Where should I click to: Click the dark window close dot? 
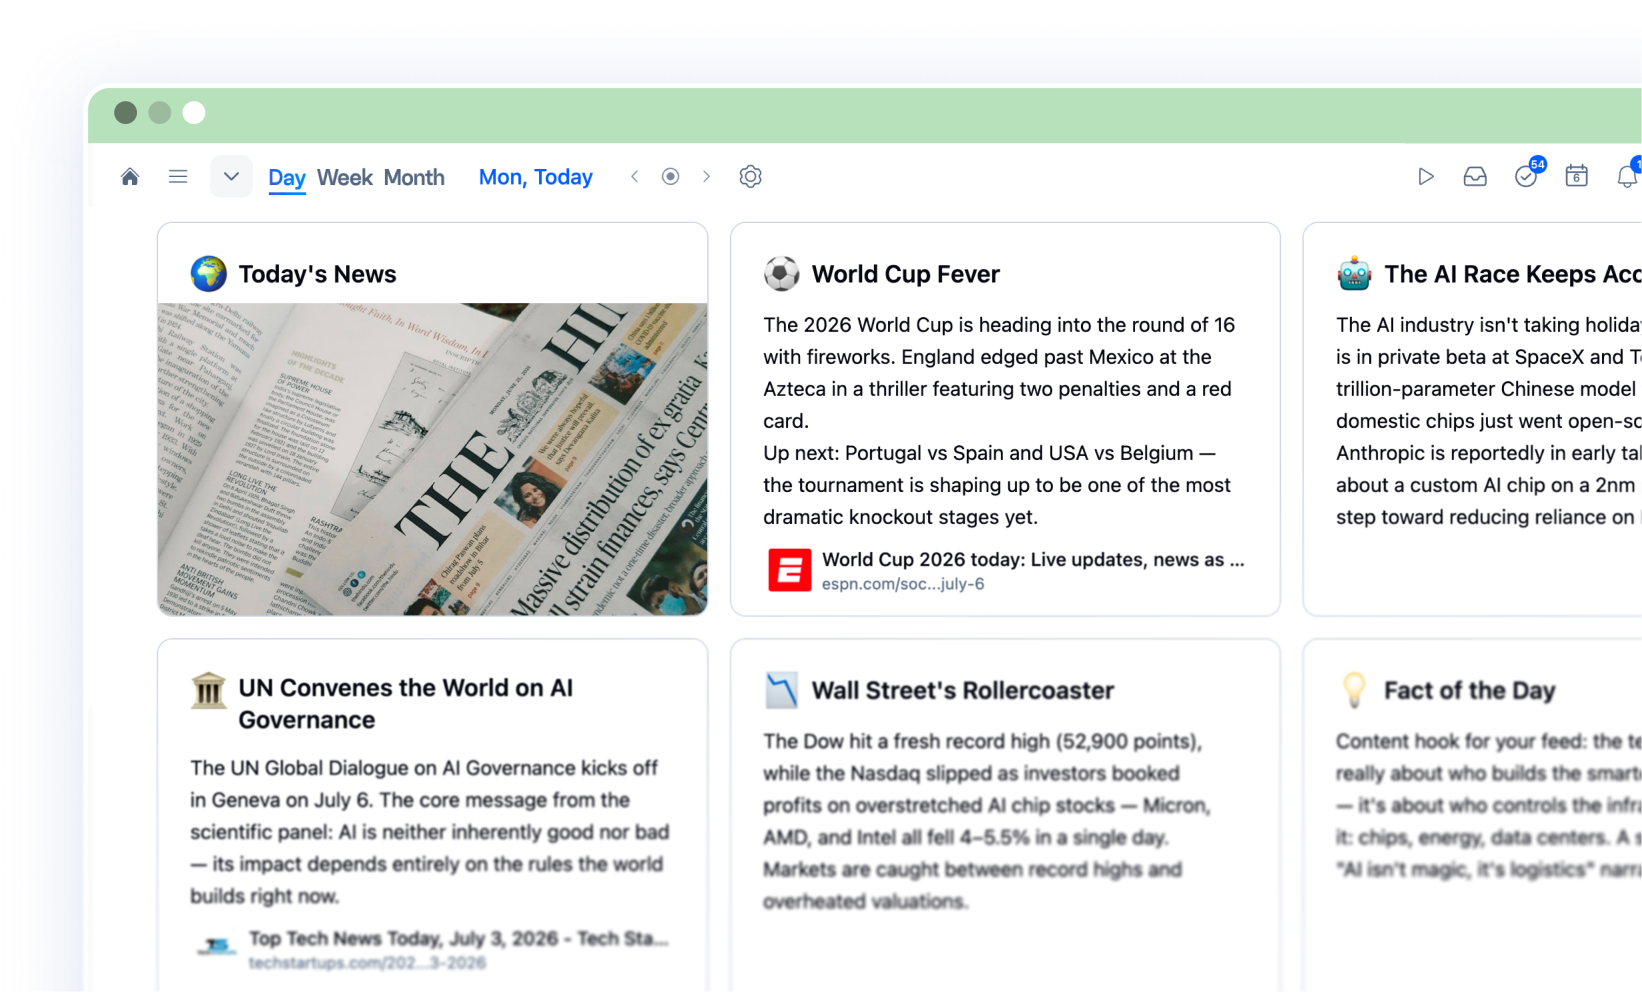(x=125, y=113)
